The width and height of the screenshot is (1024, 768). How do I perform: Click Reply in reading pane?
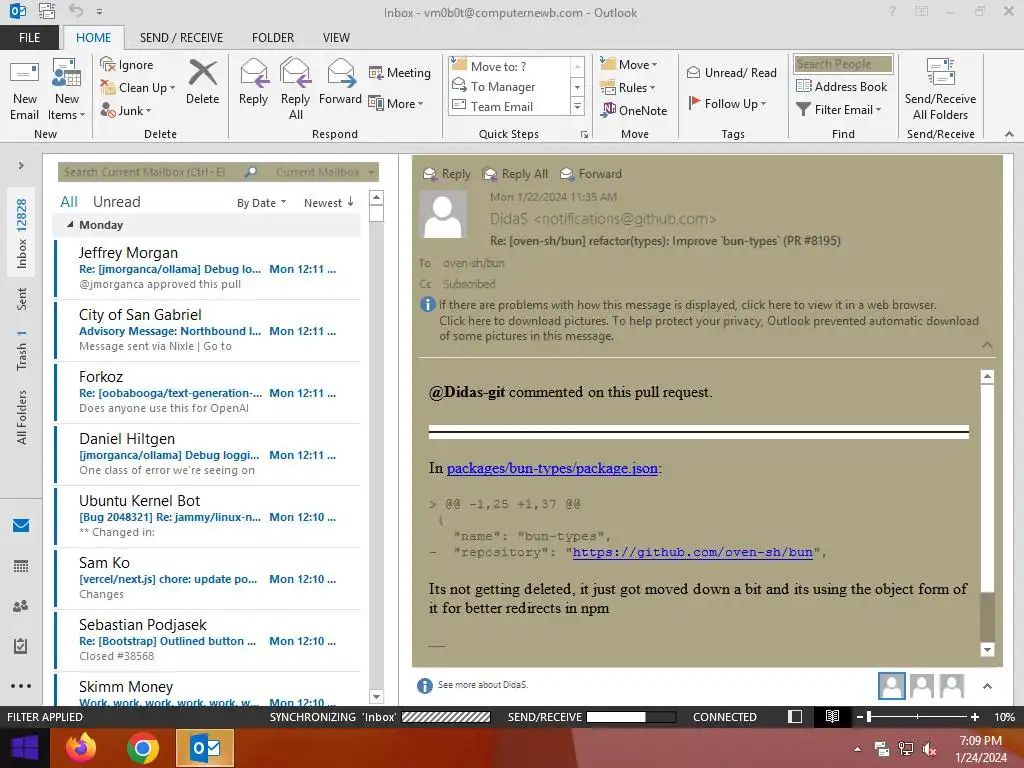click(447, 174)
